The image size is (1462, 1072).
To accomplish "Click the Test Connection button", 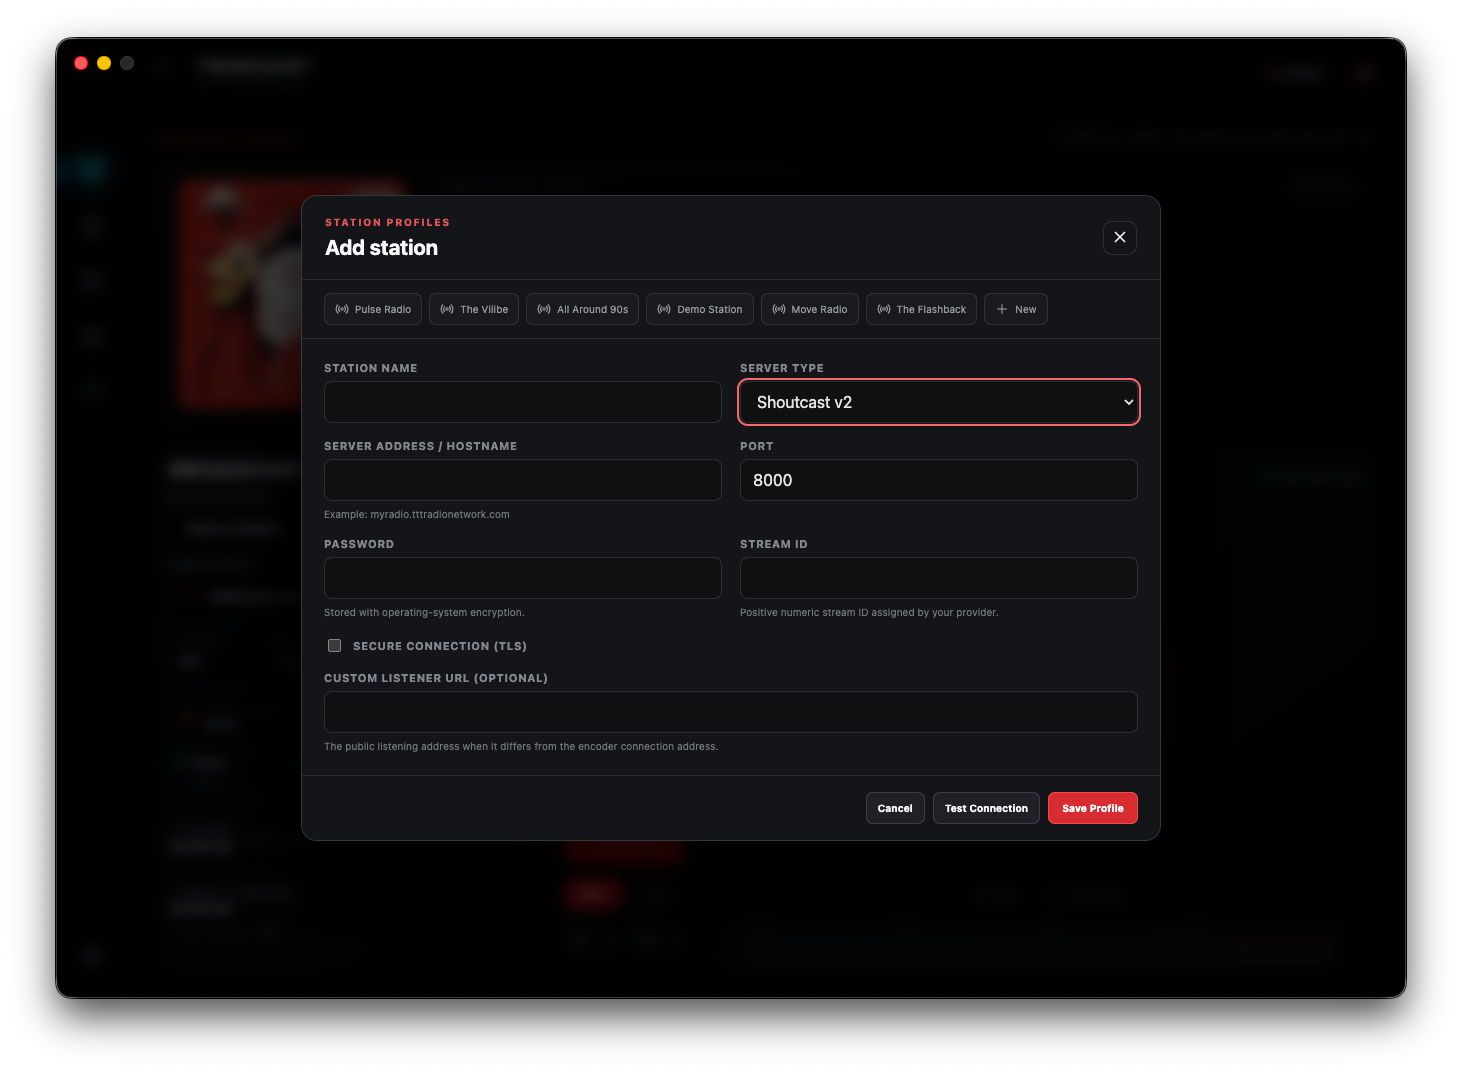I will tap(986, 808).
